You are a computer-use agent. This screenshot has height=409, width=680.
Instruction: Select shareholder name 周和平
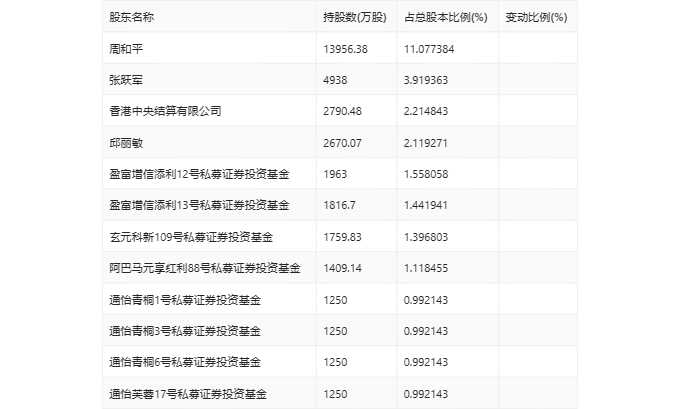[126, 49]
